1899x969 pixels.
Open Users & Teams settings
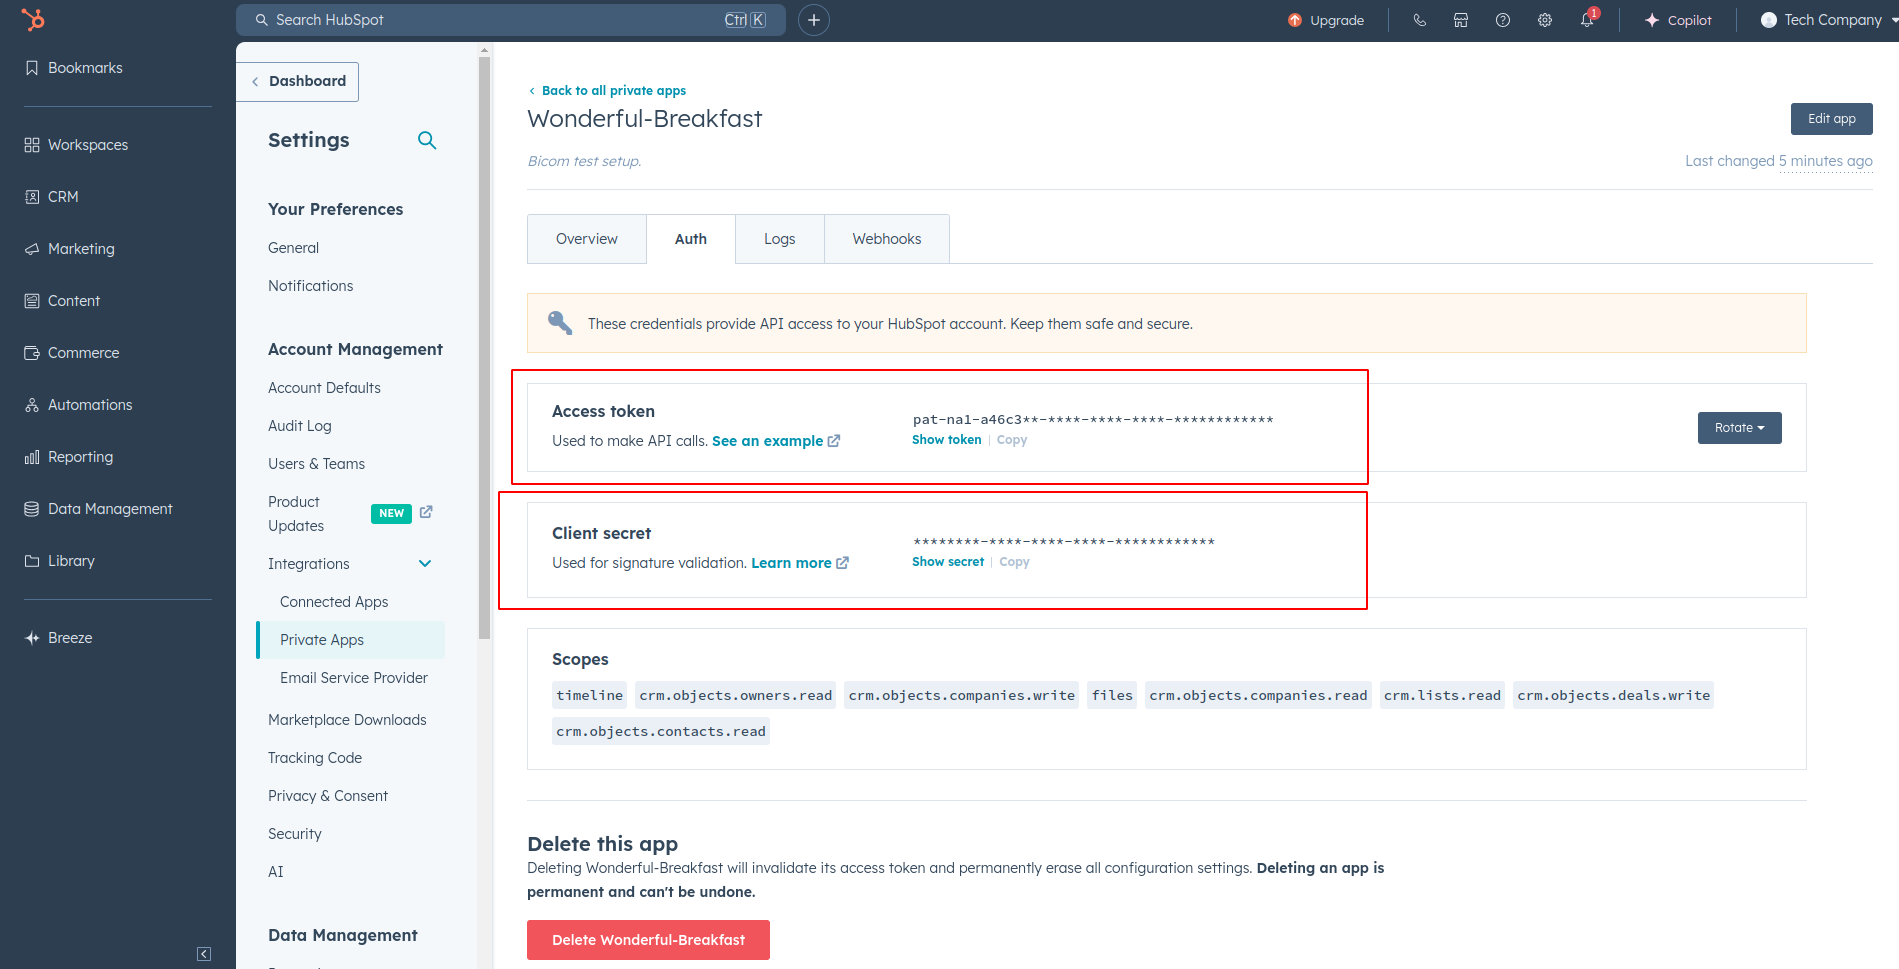click(x=317, y=464)
